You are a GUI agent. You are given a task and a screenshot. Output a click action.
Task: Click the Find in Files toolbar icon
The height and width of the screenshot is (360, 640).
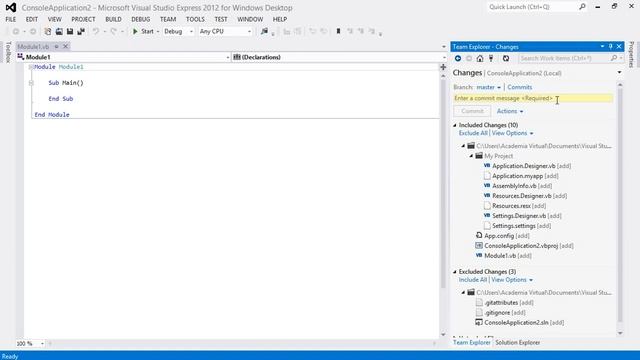click(264, 31)
